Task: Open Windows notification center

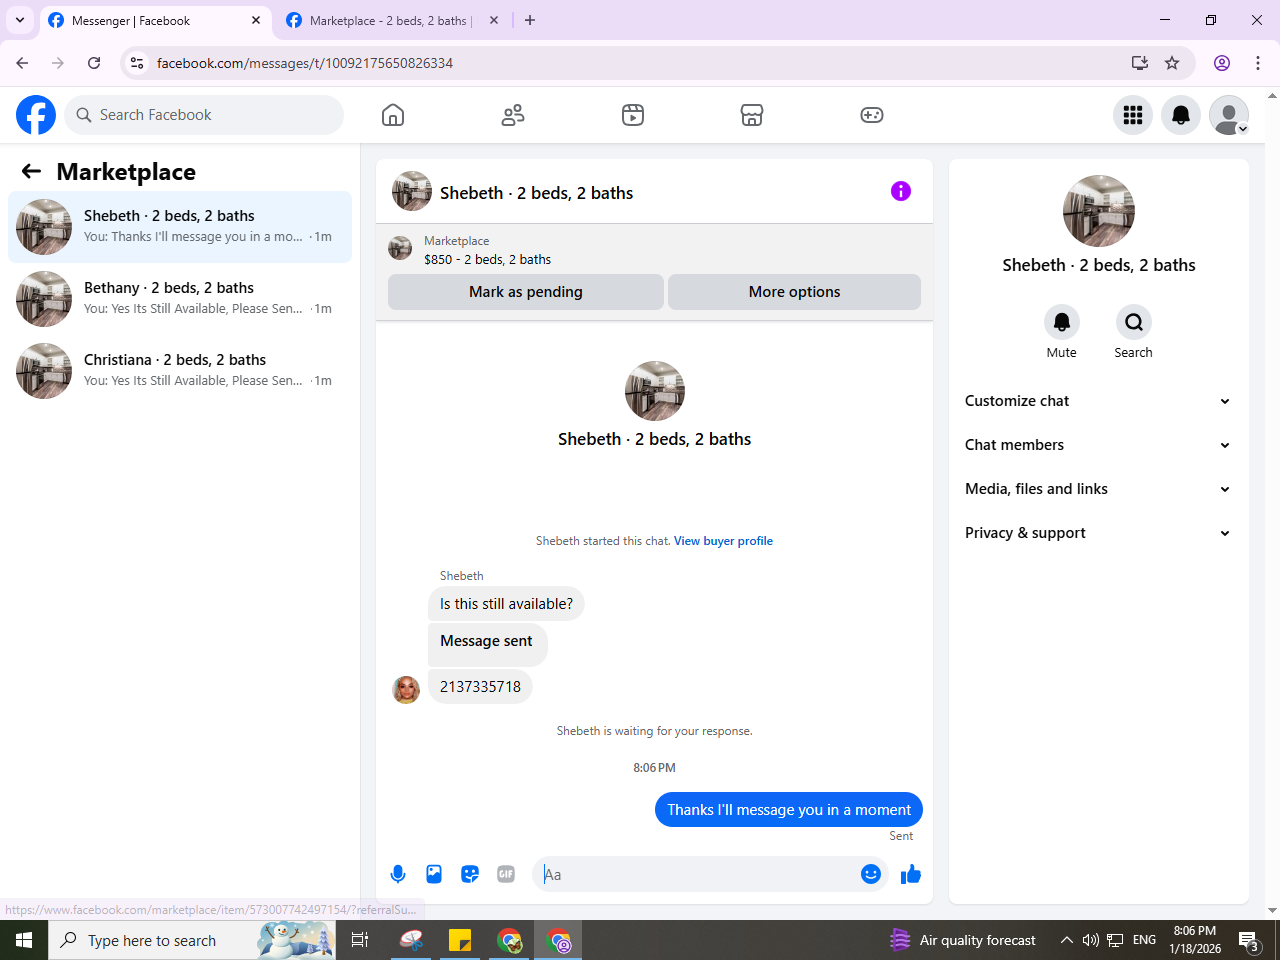Action: (x=1249, y=940)
